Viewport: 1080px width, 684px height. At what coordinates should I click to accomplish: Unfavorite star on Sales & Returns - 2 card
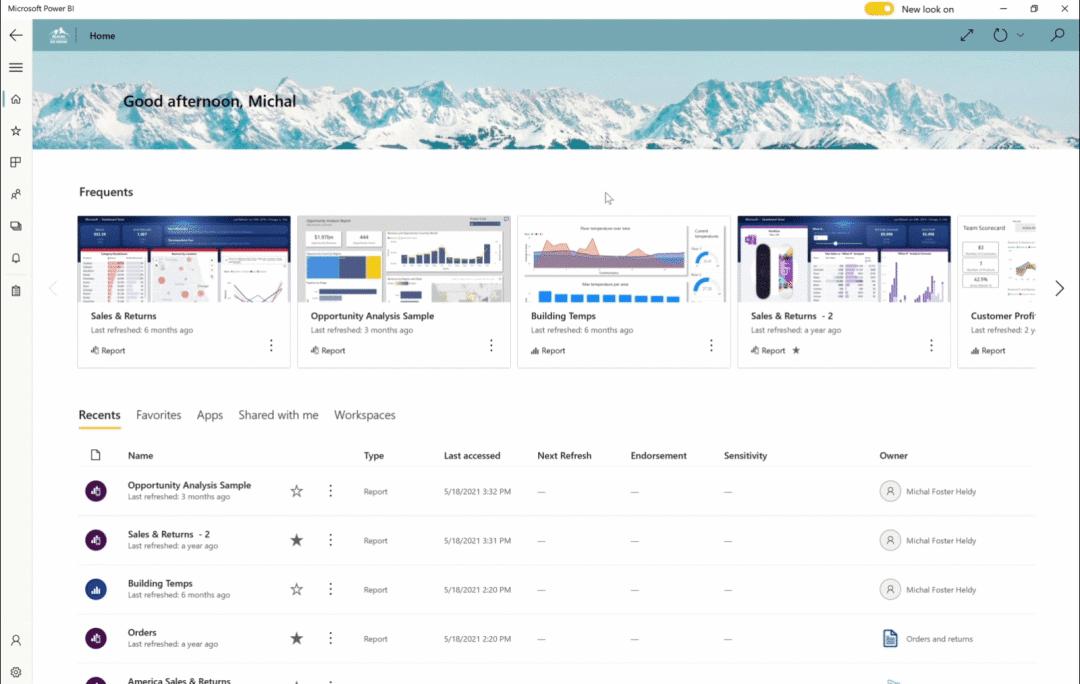pyautogui.click(x=796, y=351)
